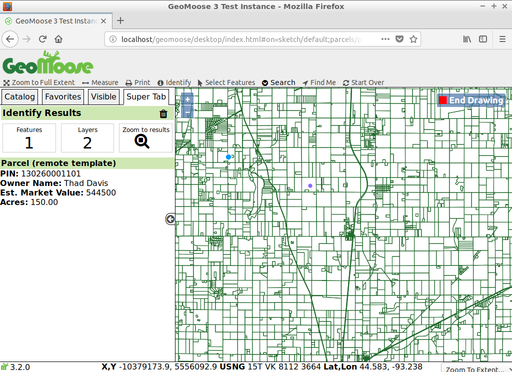Reload the page in Firefox
Image resolution: width=512 pixels, height=372 pixels.
pyautogui.click(x=42, y=39)
